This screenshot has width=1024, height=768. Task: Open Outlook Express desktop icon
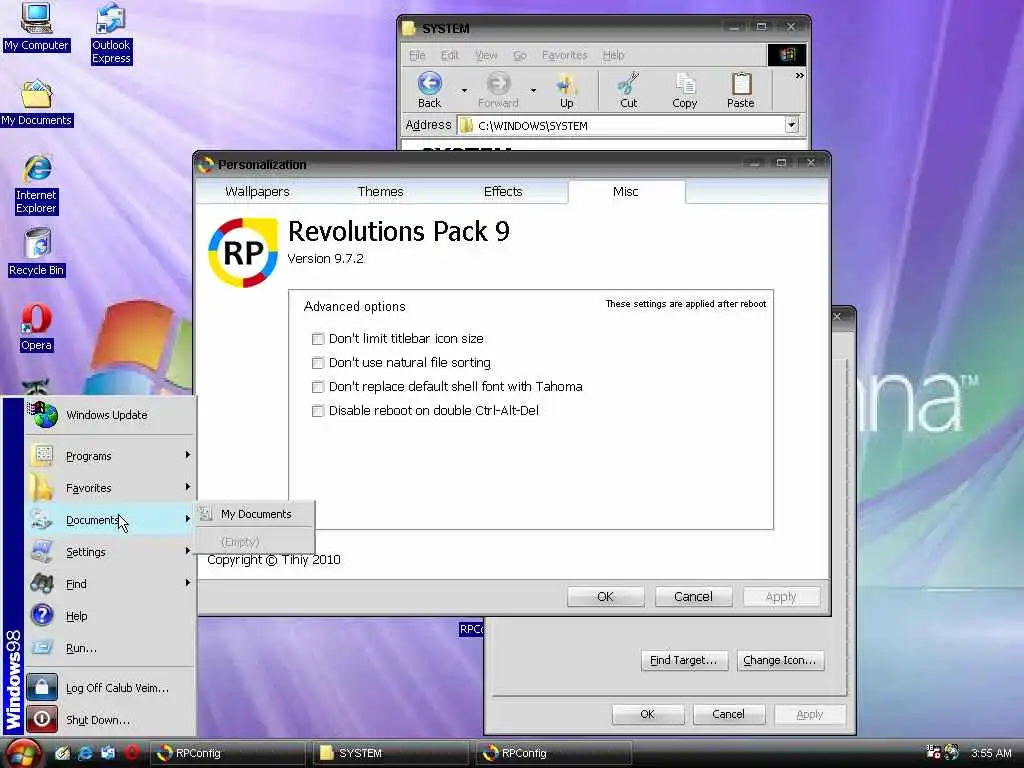pos(111,33)
